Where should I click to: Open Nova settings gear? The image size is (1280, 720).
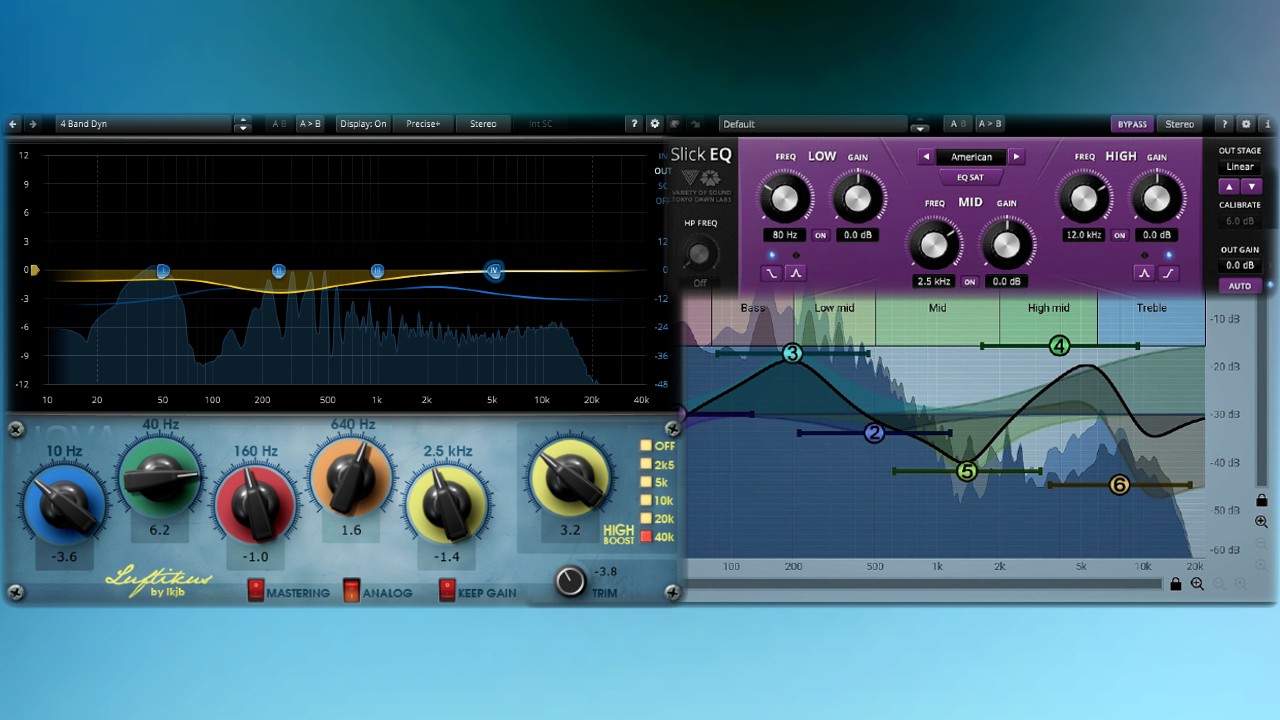pyautogui.click(x=655, y=124)
